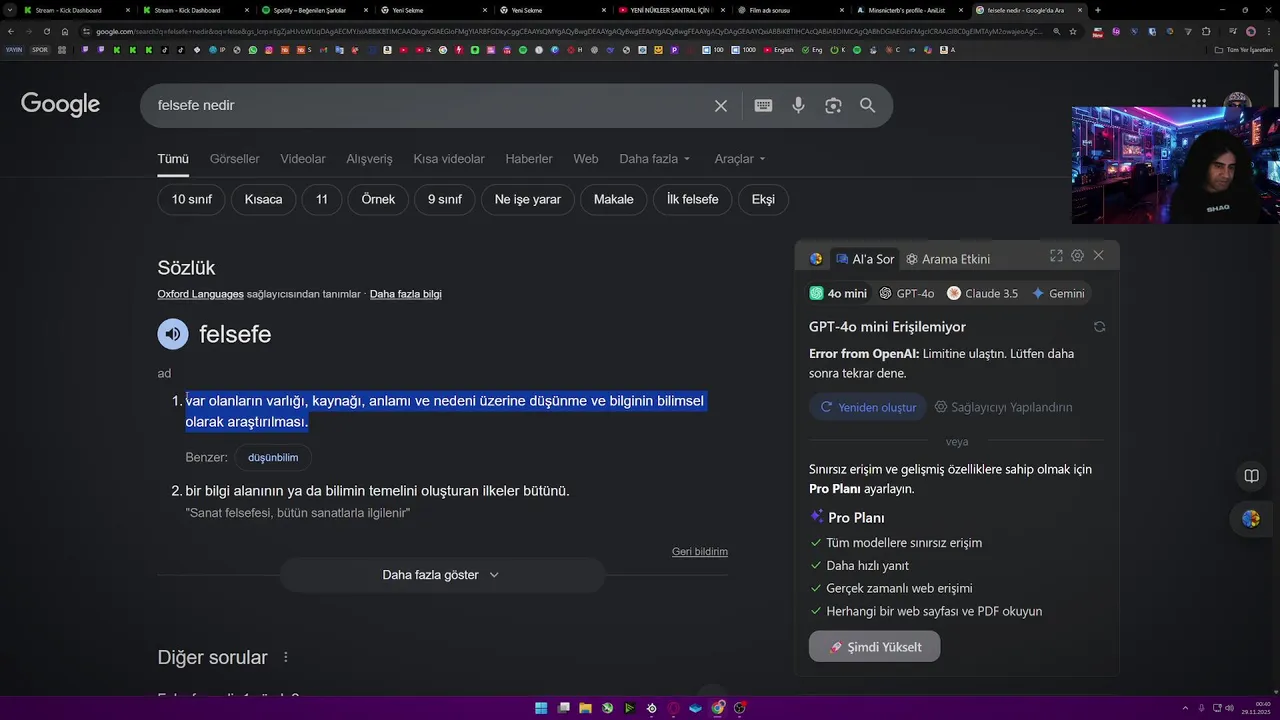Viewport: 1280px width, 720px height.
Task: Close the AI assistant panel
Action: pos(1098,256)
